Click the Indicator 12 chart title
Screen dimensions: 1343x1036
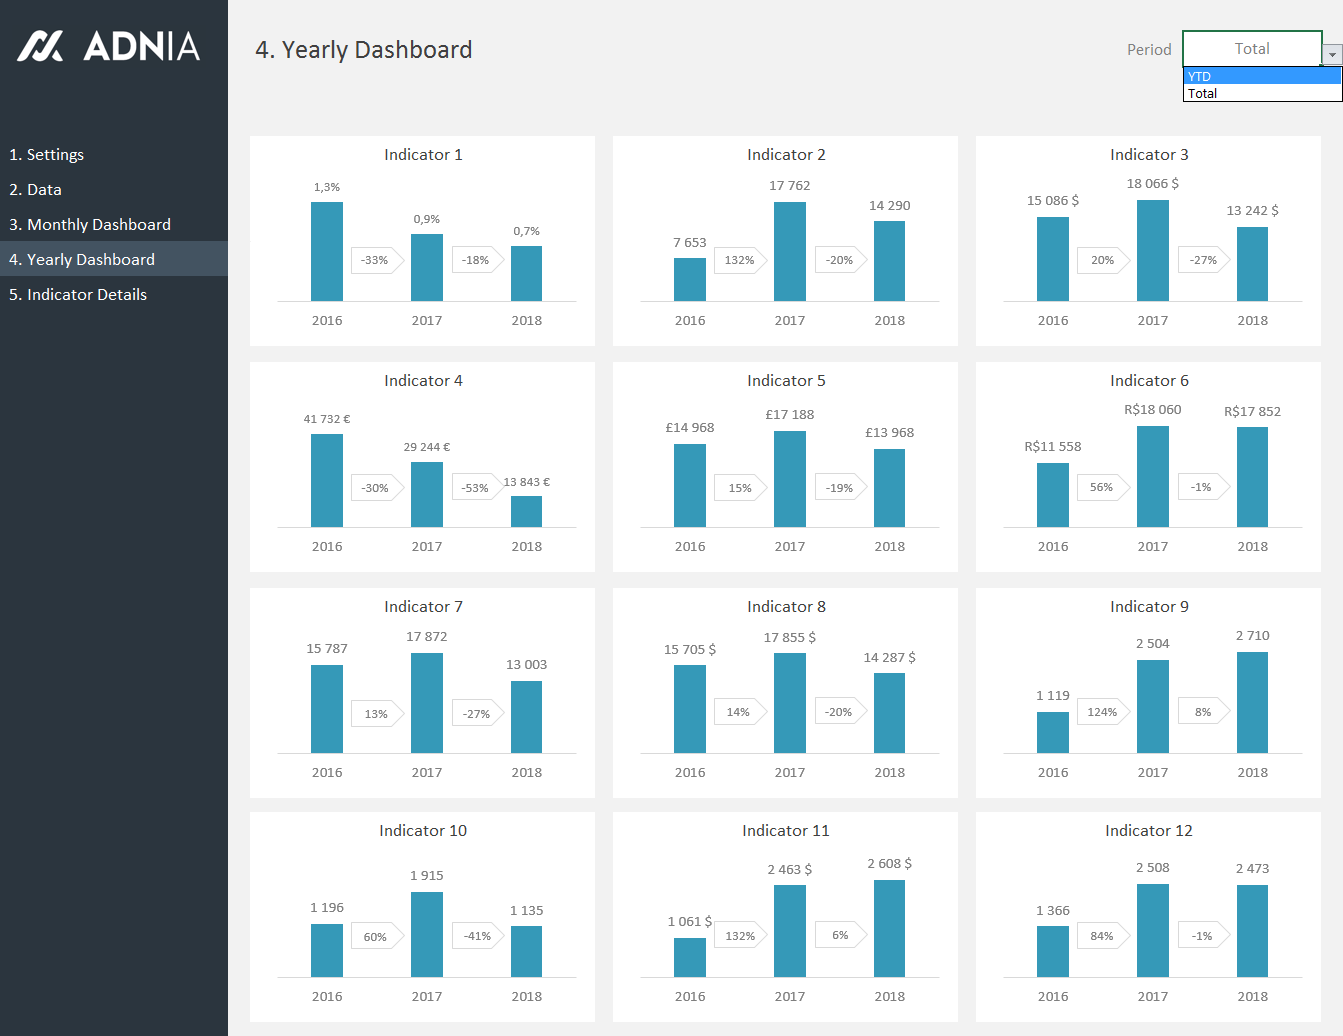pos(1148,831)
